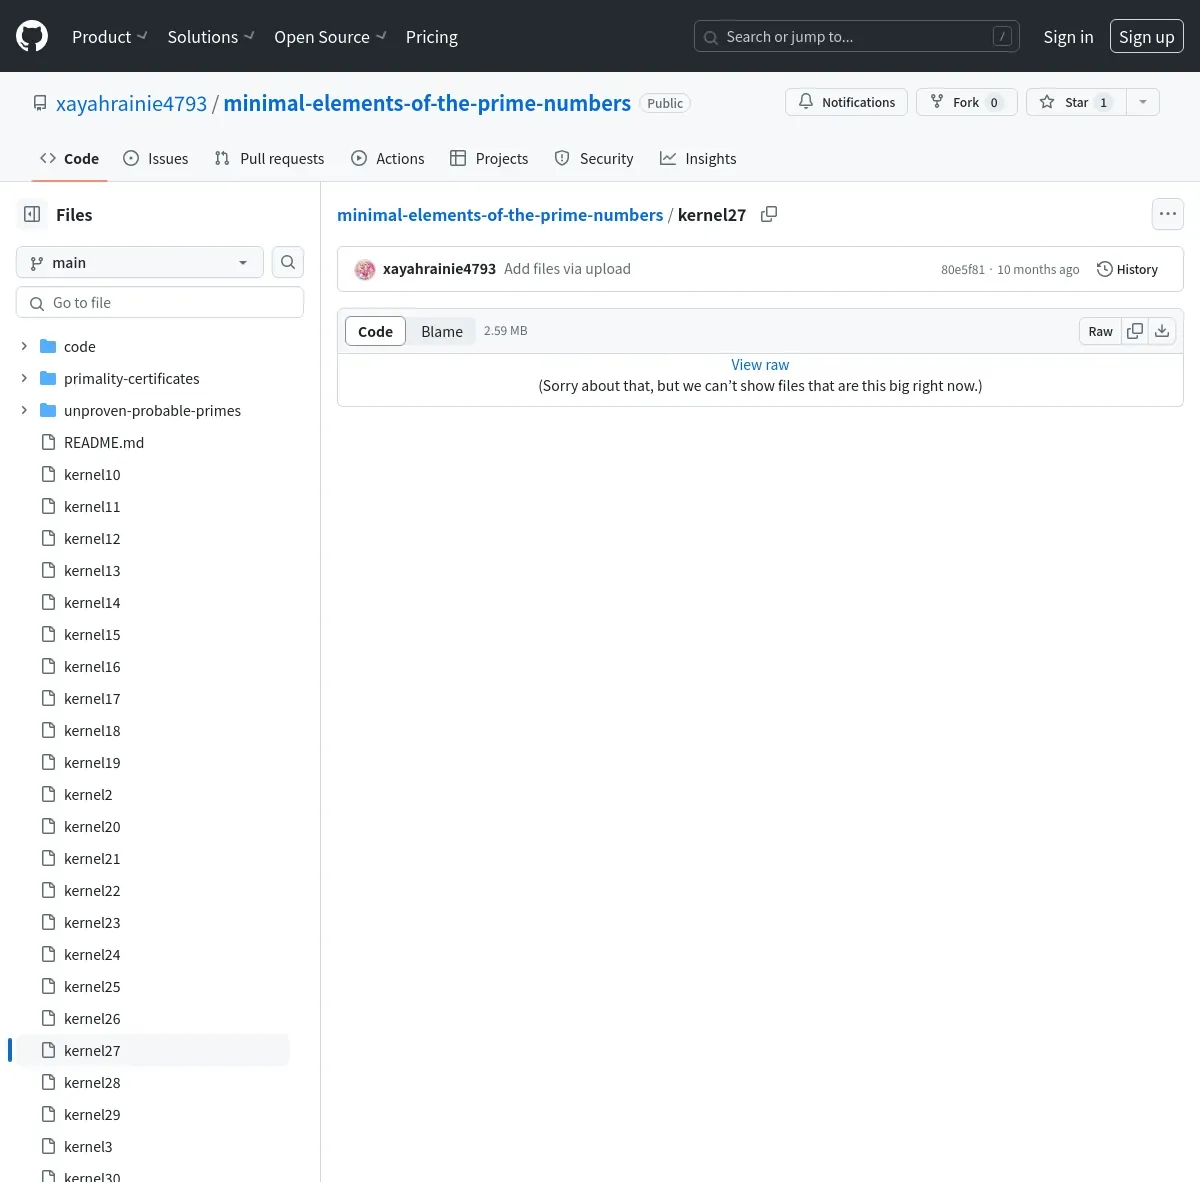Select the Code view toggle
1200x1183 pixels.
(x=375, y=331)
